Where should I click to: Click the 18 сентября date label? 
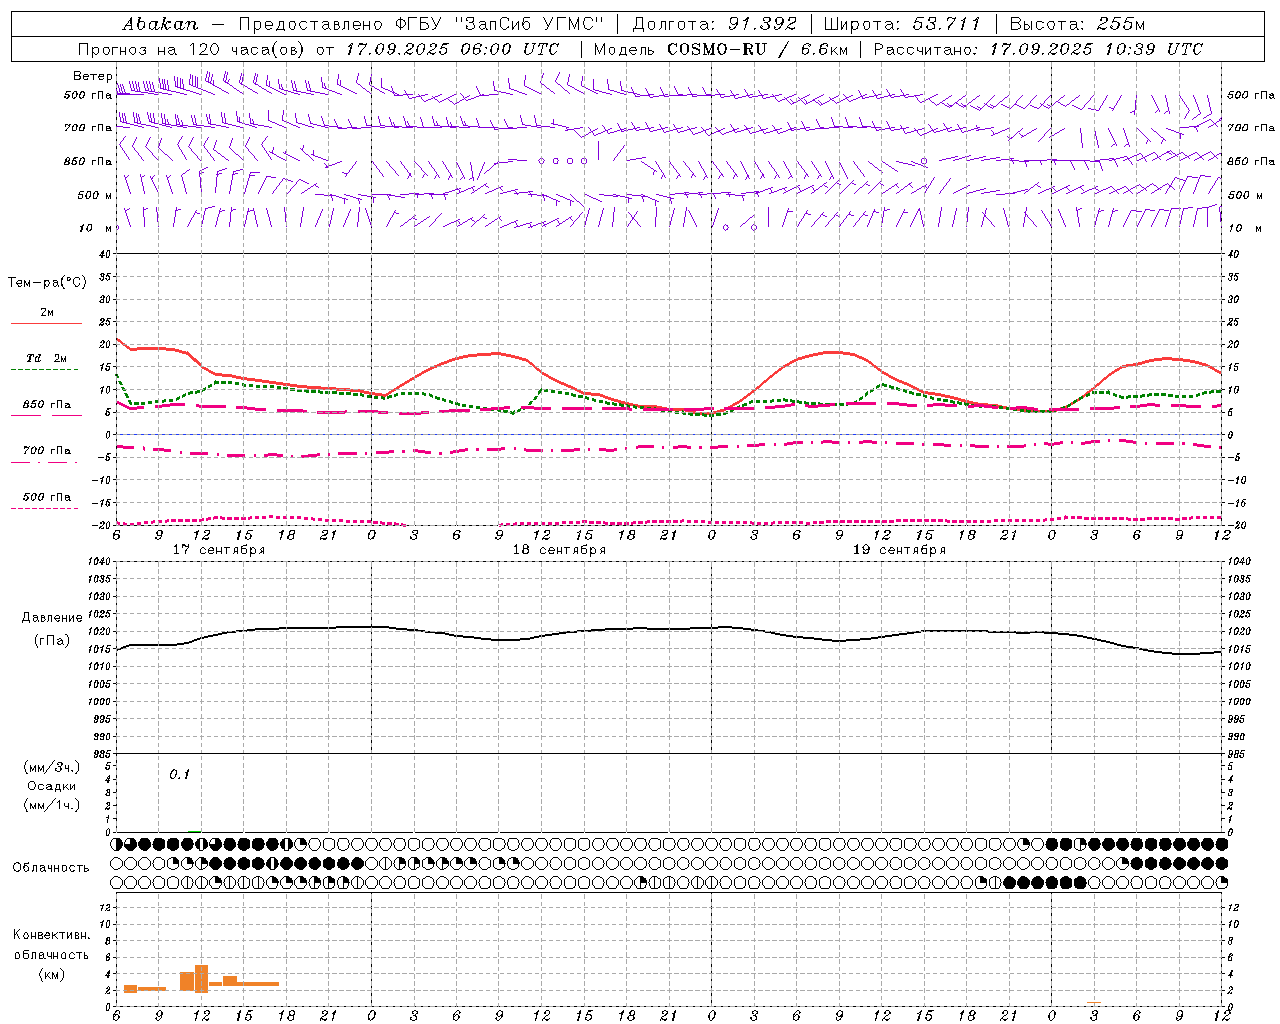click(x=559, y=550)
